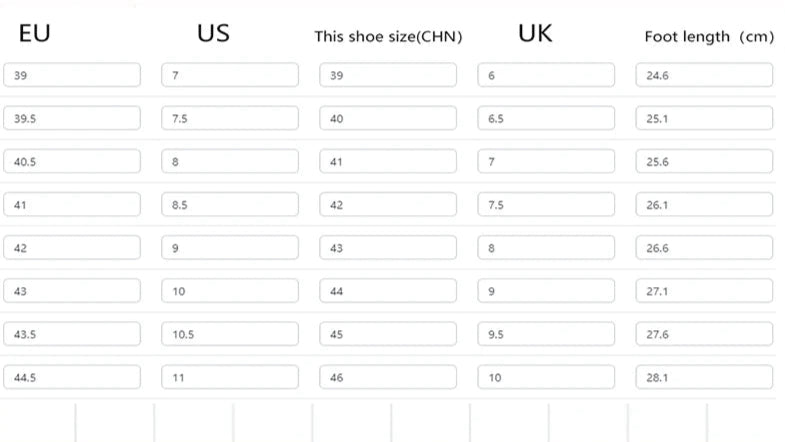Select the EU 44.5 input box
Screen dimensions: 785x442
point(72,377)
